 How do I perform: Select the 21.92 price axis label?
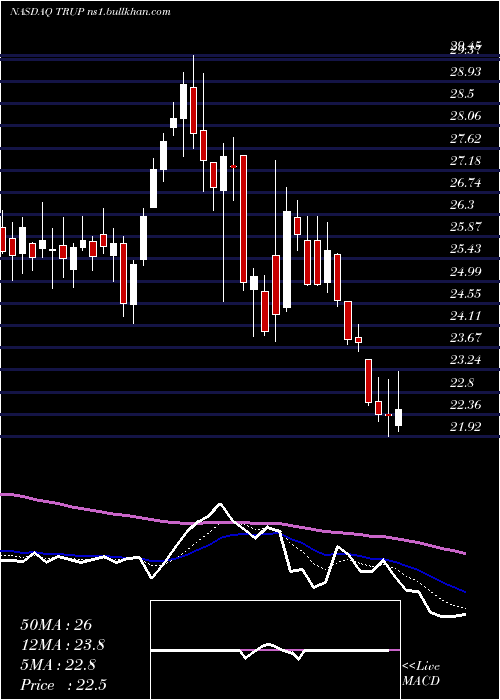tap(466, 427)
